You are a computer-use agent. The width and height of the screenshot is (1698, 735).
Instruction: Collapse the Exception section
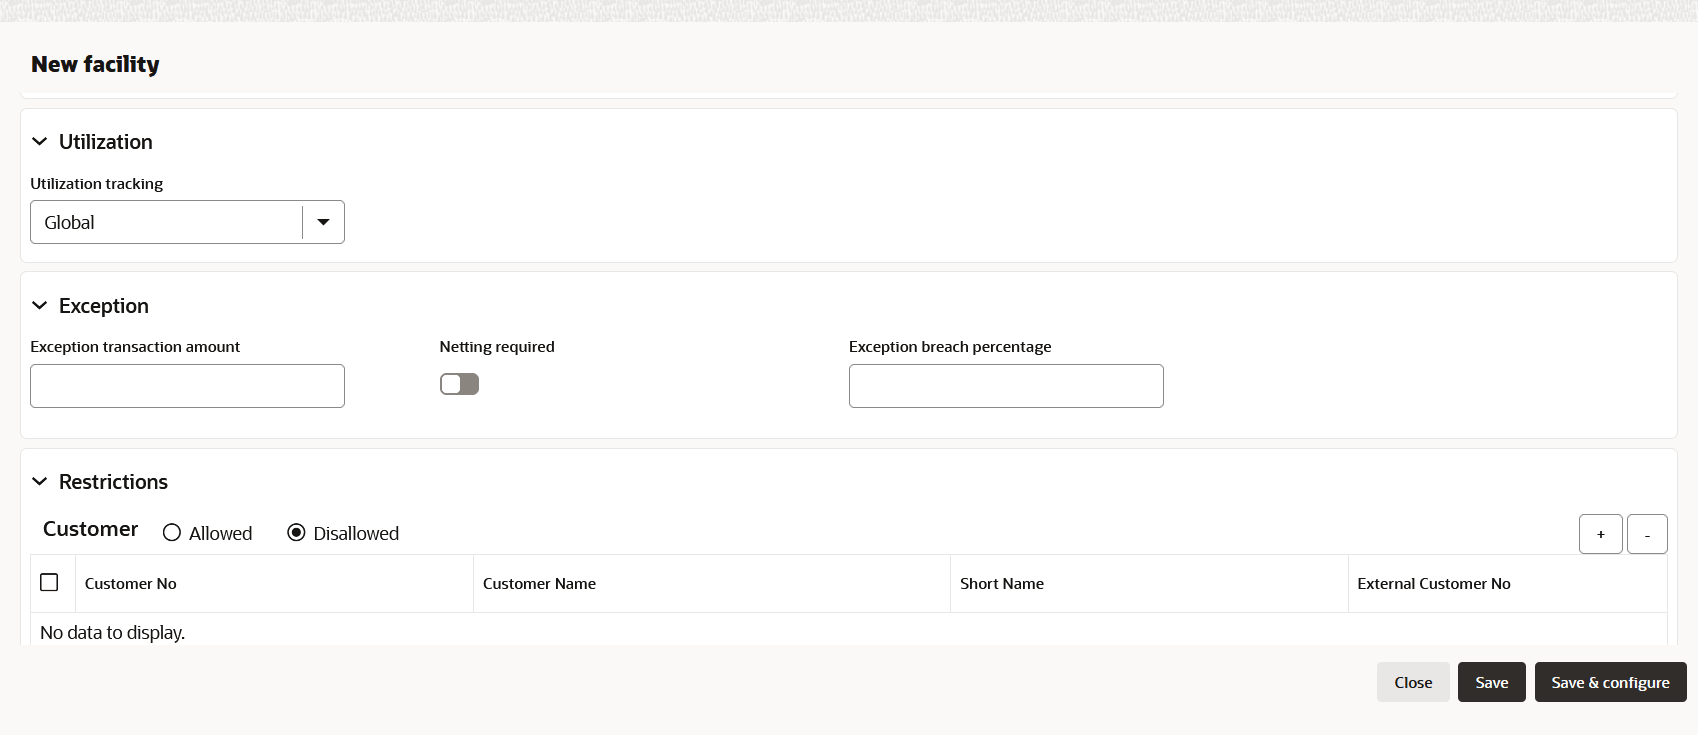pyautogui.click(x=40, y=306)
